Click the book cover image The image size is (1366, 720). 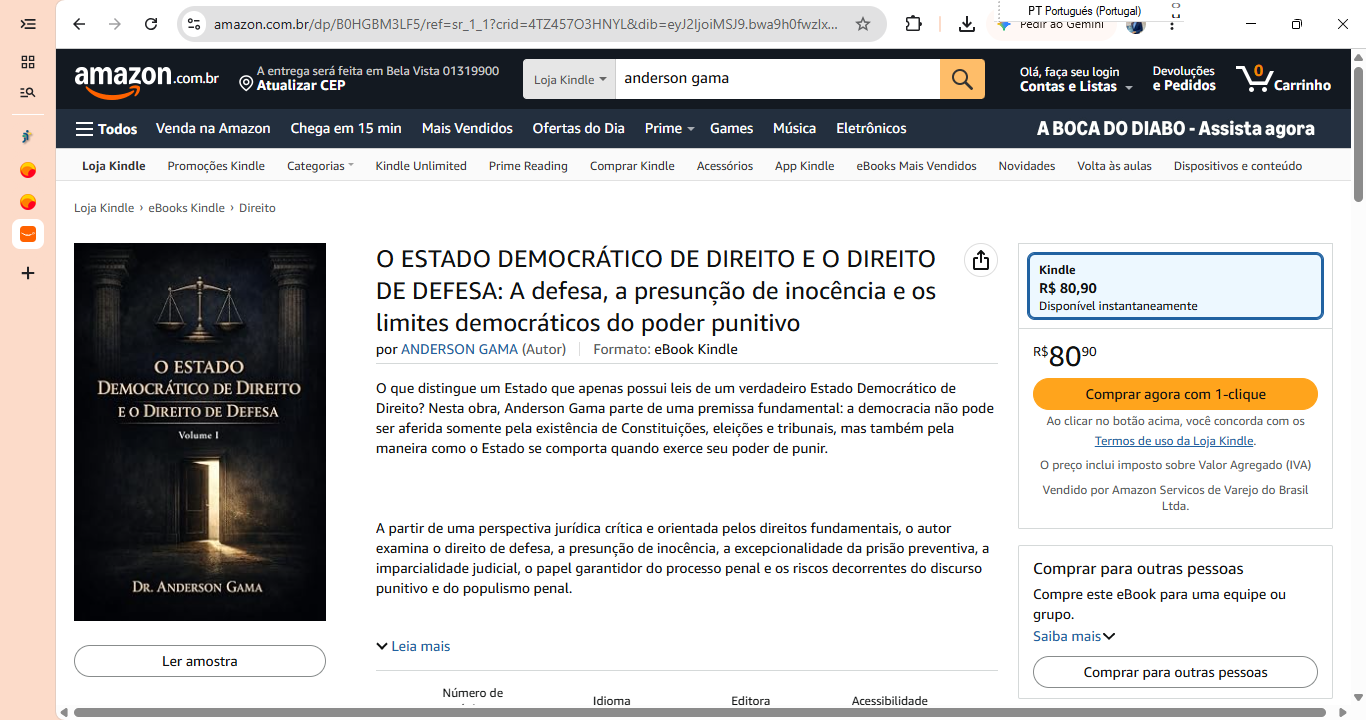point(200,432)
